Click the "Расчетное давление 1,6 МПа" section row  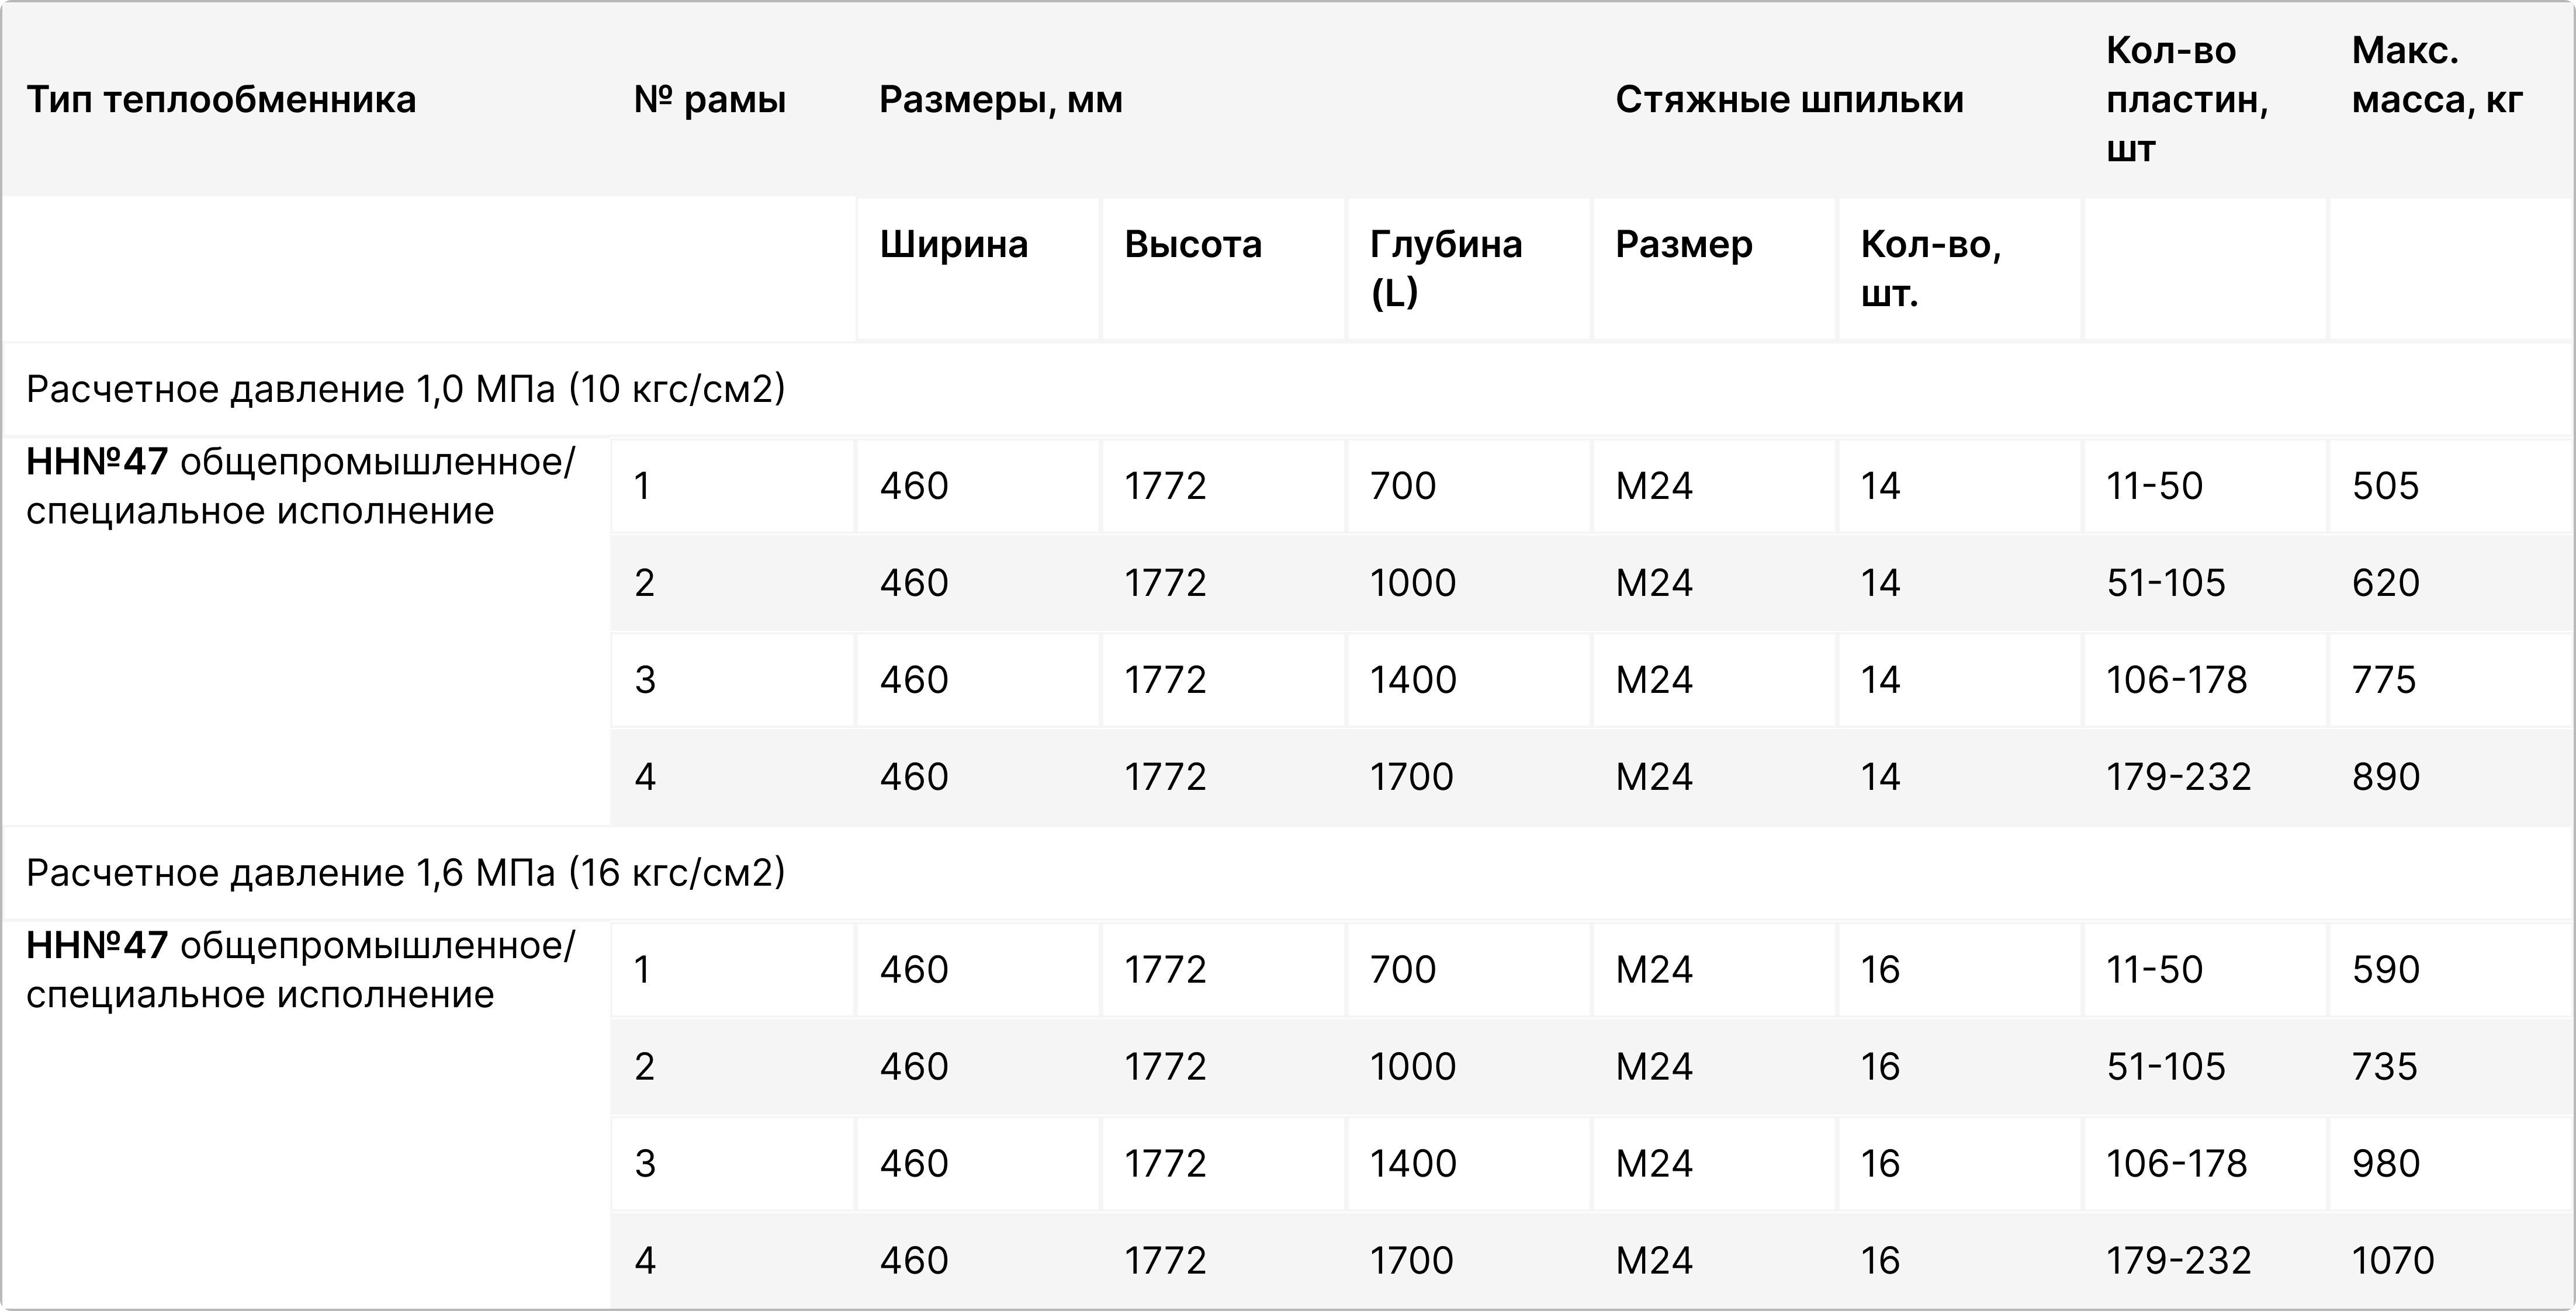pyautogui.click(x=406, y=873)
